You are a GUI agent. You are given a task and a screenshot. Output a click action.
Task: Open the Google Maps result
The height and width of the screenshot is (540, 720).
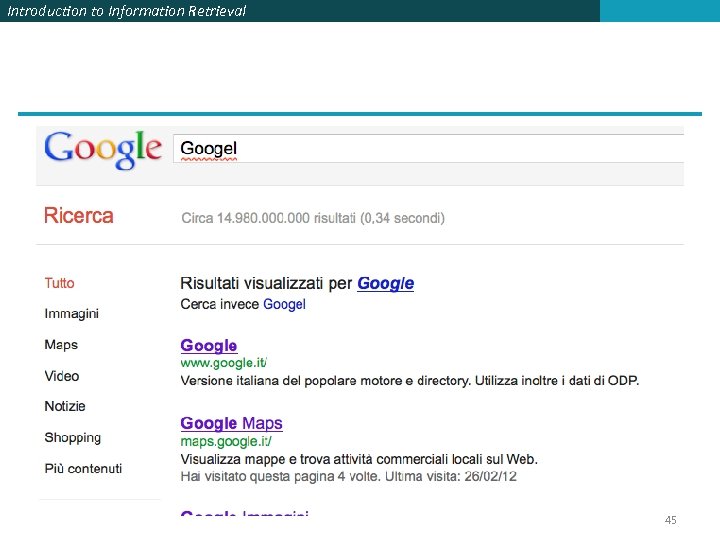coord(231,423)
